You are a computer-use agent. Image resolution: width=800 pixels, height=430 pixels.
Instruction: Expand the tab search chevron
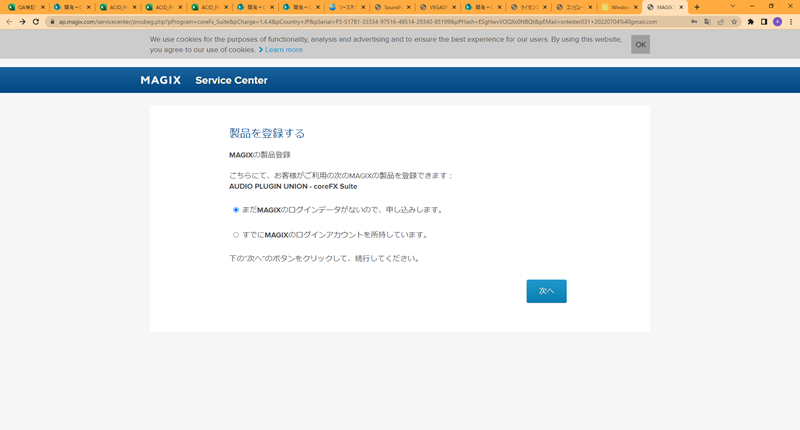(733, 7)
